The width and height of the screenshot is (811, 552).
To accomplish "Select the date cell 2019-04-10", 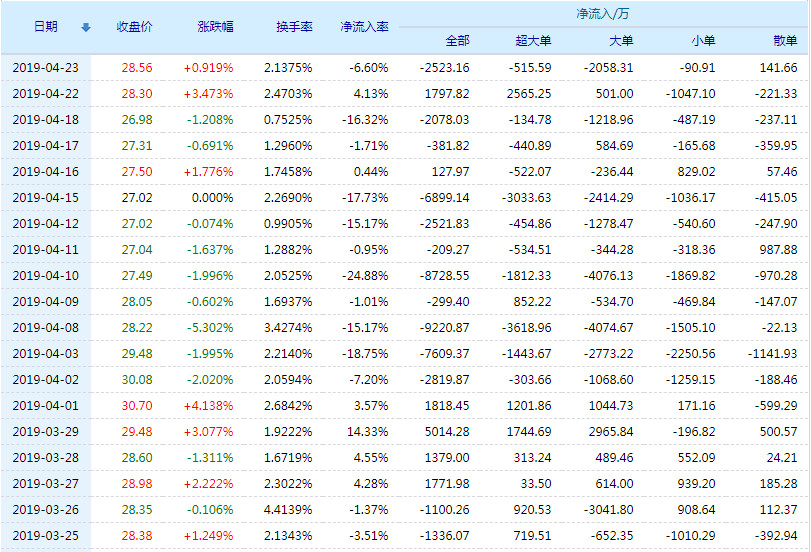I will [46, 276].
